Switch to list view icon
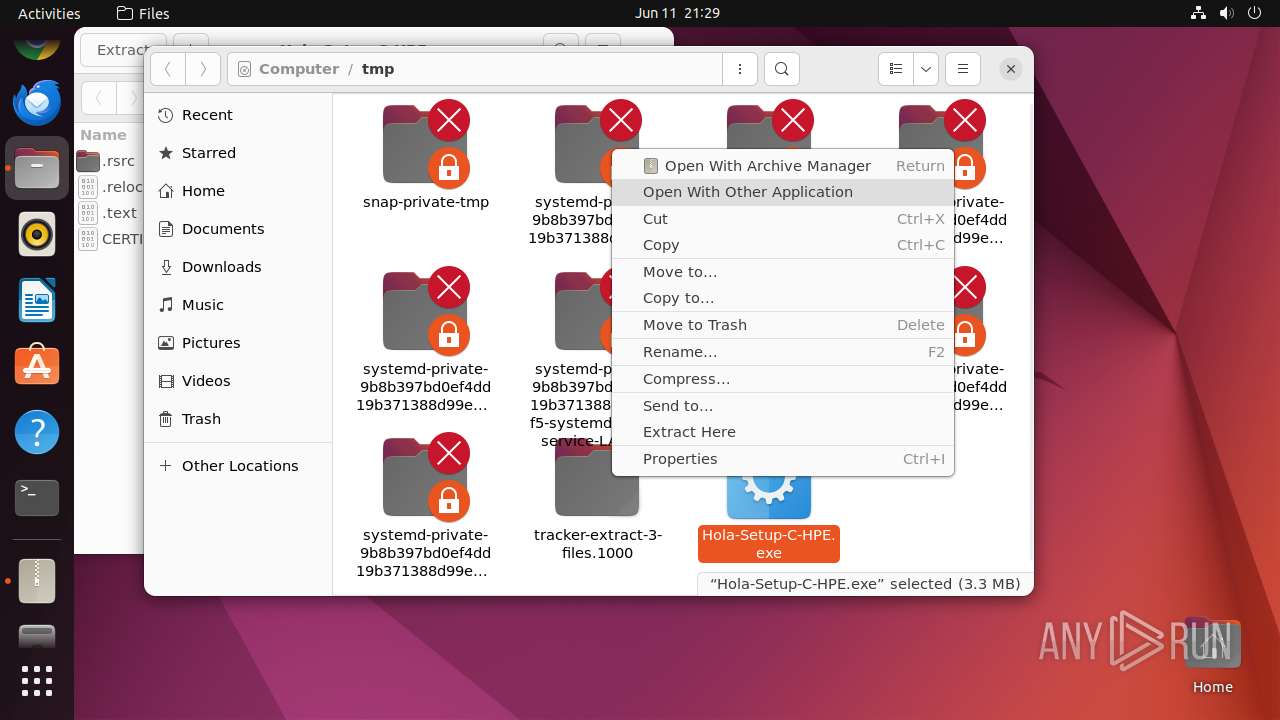The height and width of the screenshot is (720, 1280). click(x=896, y=69)
